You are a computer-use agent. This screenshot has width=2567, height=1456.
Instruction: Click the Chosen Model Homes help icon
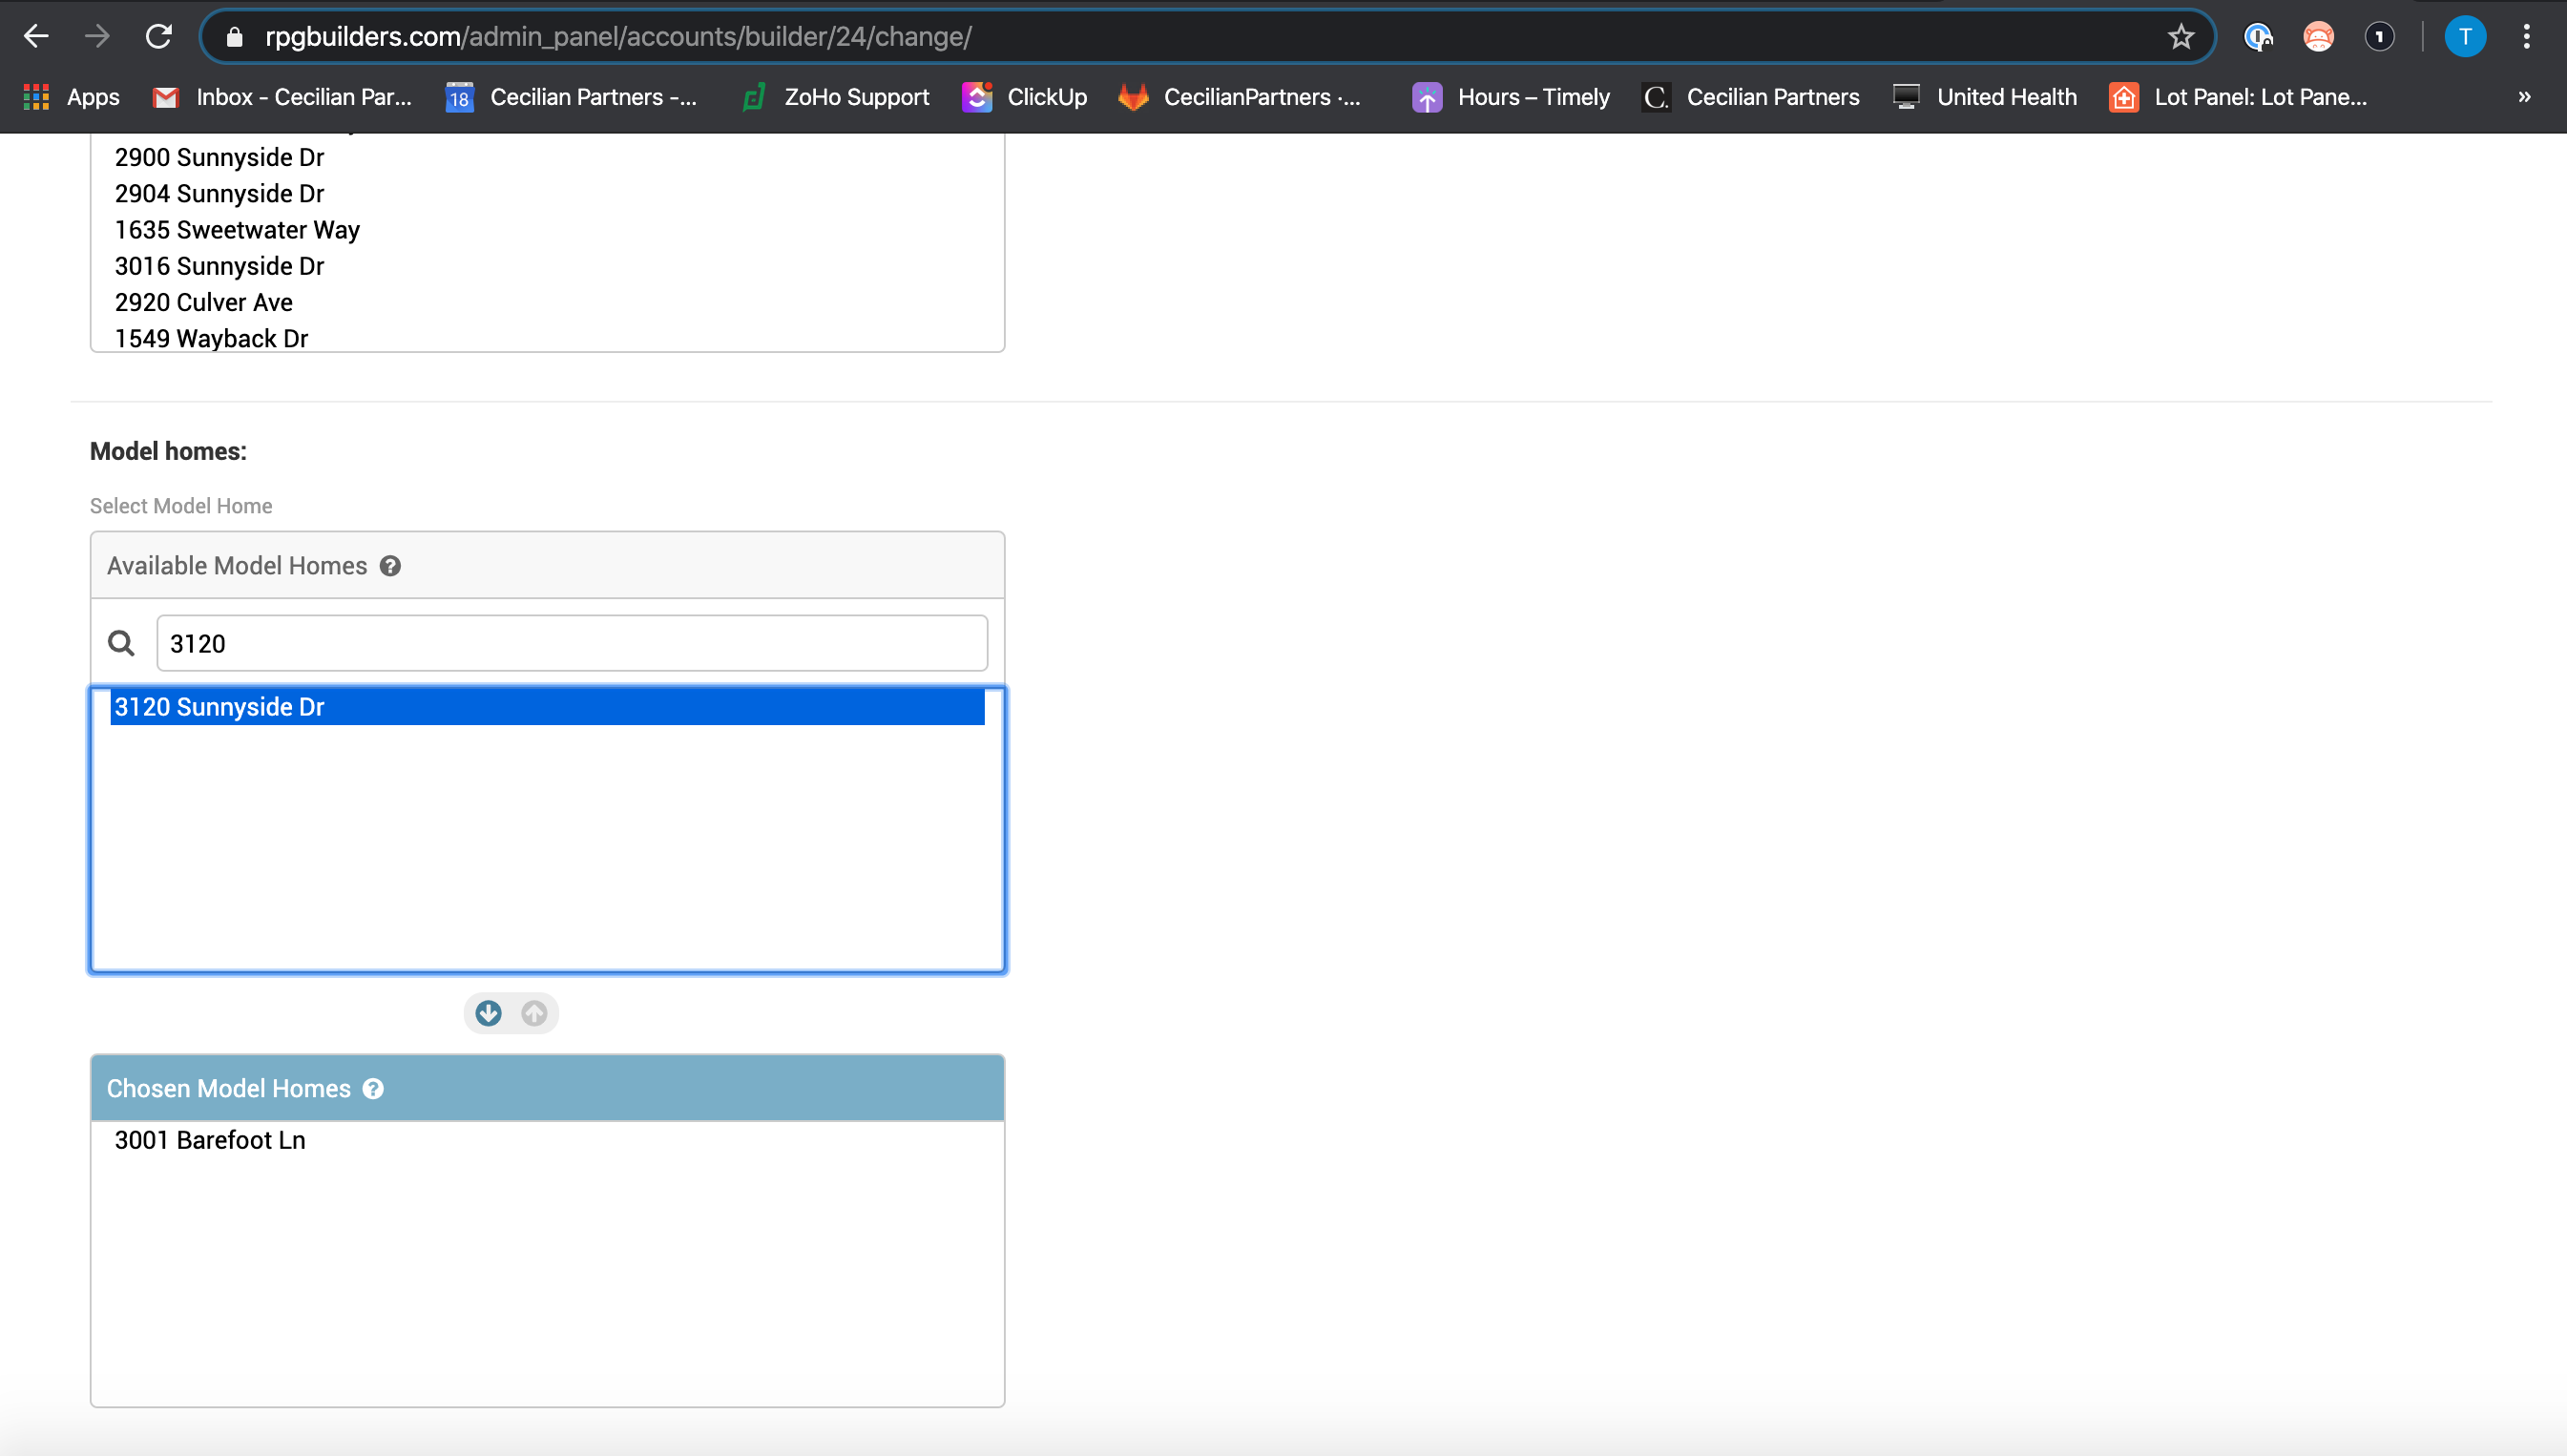tap(373, 1089)
